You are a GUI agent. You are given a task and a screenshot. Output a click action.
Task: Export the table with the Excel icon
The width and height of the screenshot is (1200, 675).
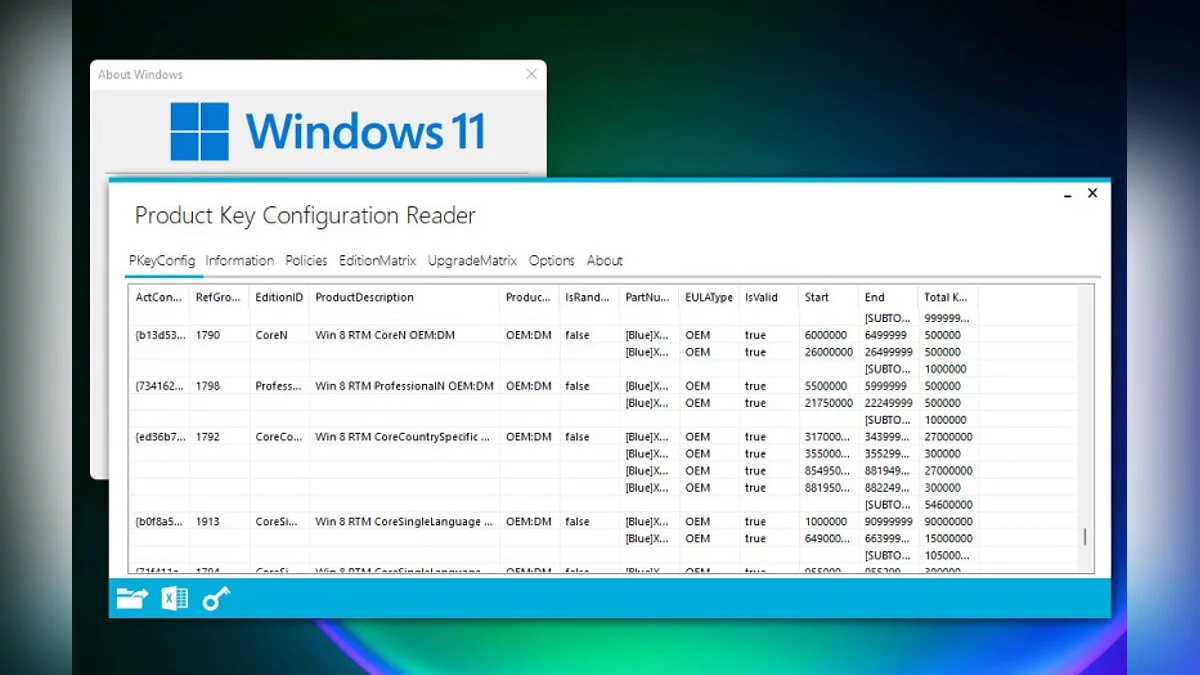click(175, 598)
